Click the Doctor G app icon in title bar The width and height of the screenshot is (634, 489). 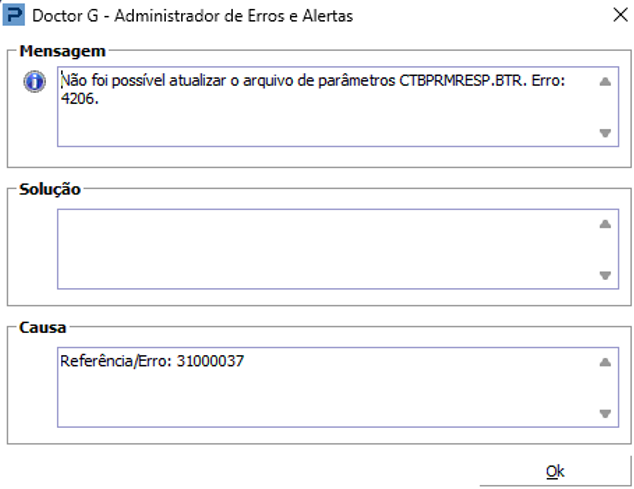click(14, 16)
